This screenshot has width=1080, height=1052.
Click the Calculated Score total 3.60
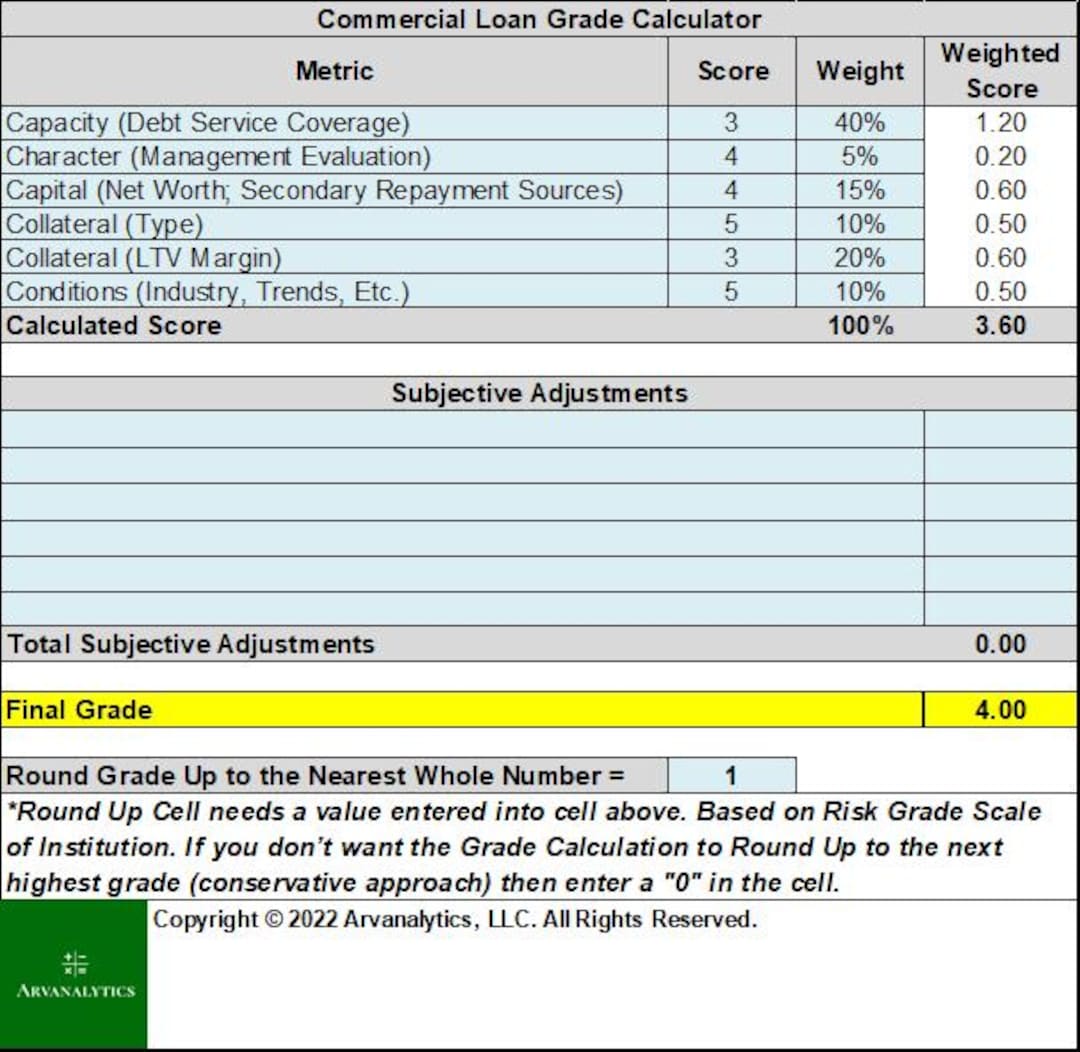pos(1001,325)
